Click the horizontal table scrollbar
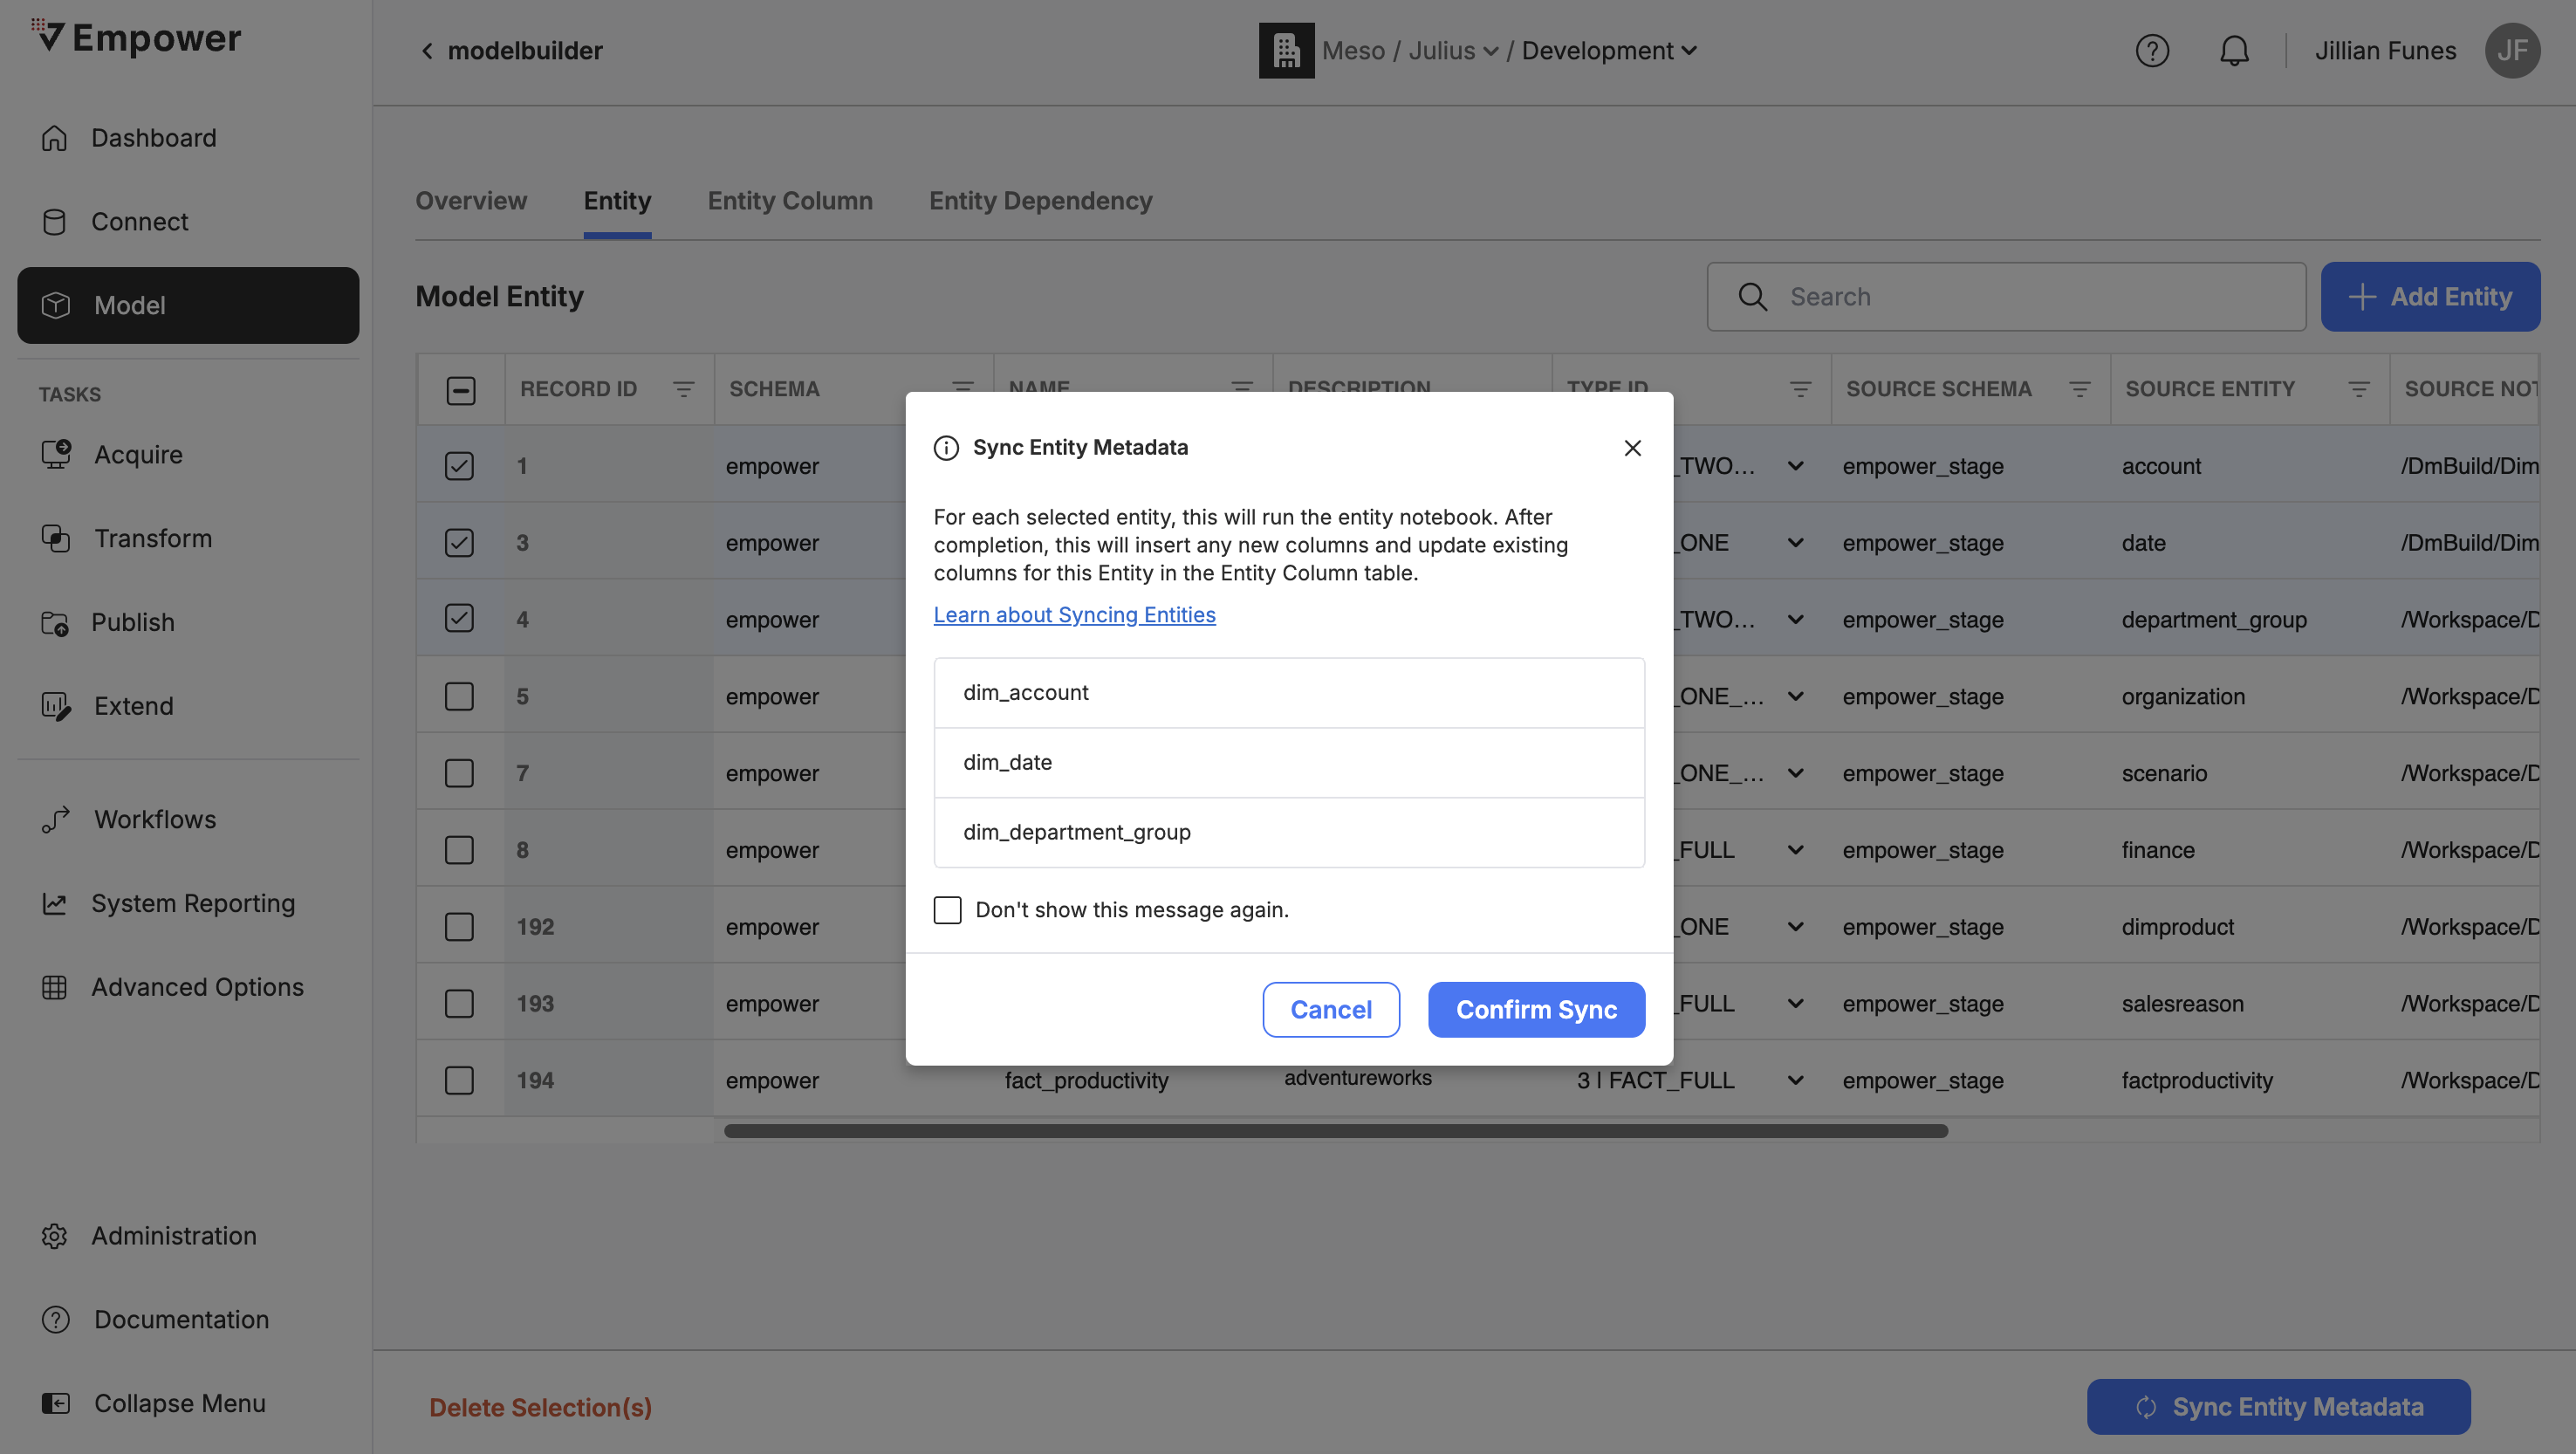The image size is (2576, 1454). point(1335,1131)
